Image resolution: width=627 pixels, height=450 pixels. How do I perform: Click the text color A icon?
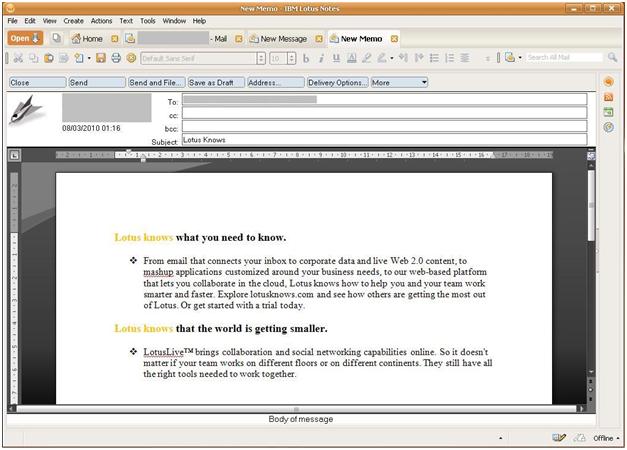[x=351, y=58]
